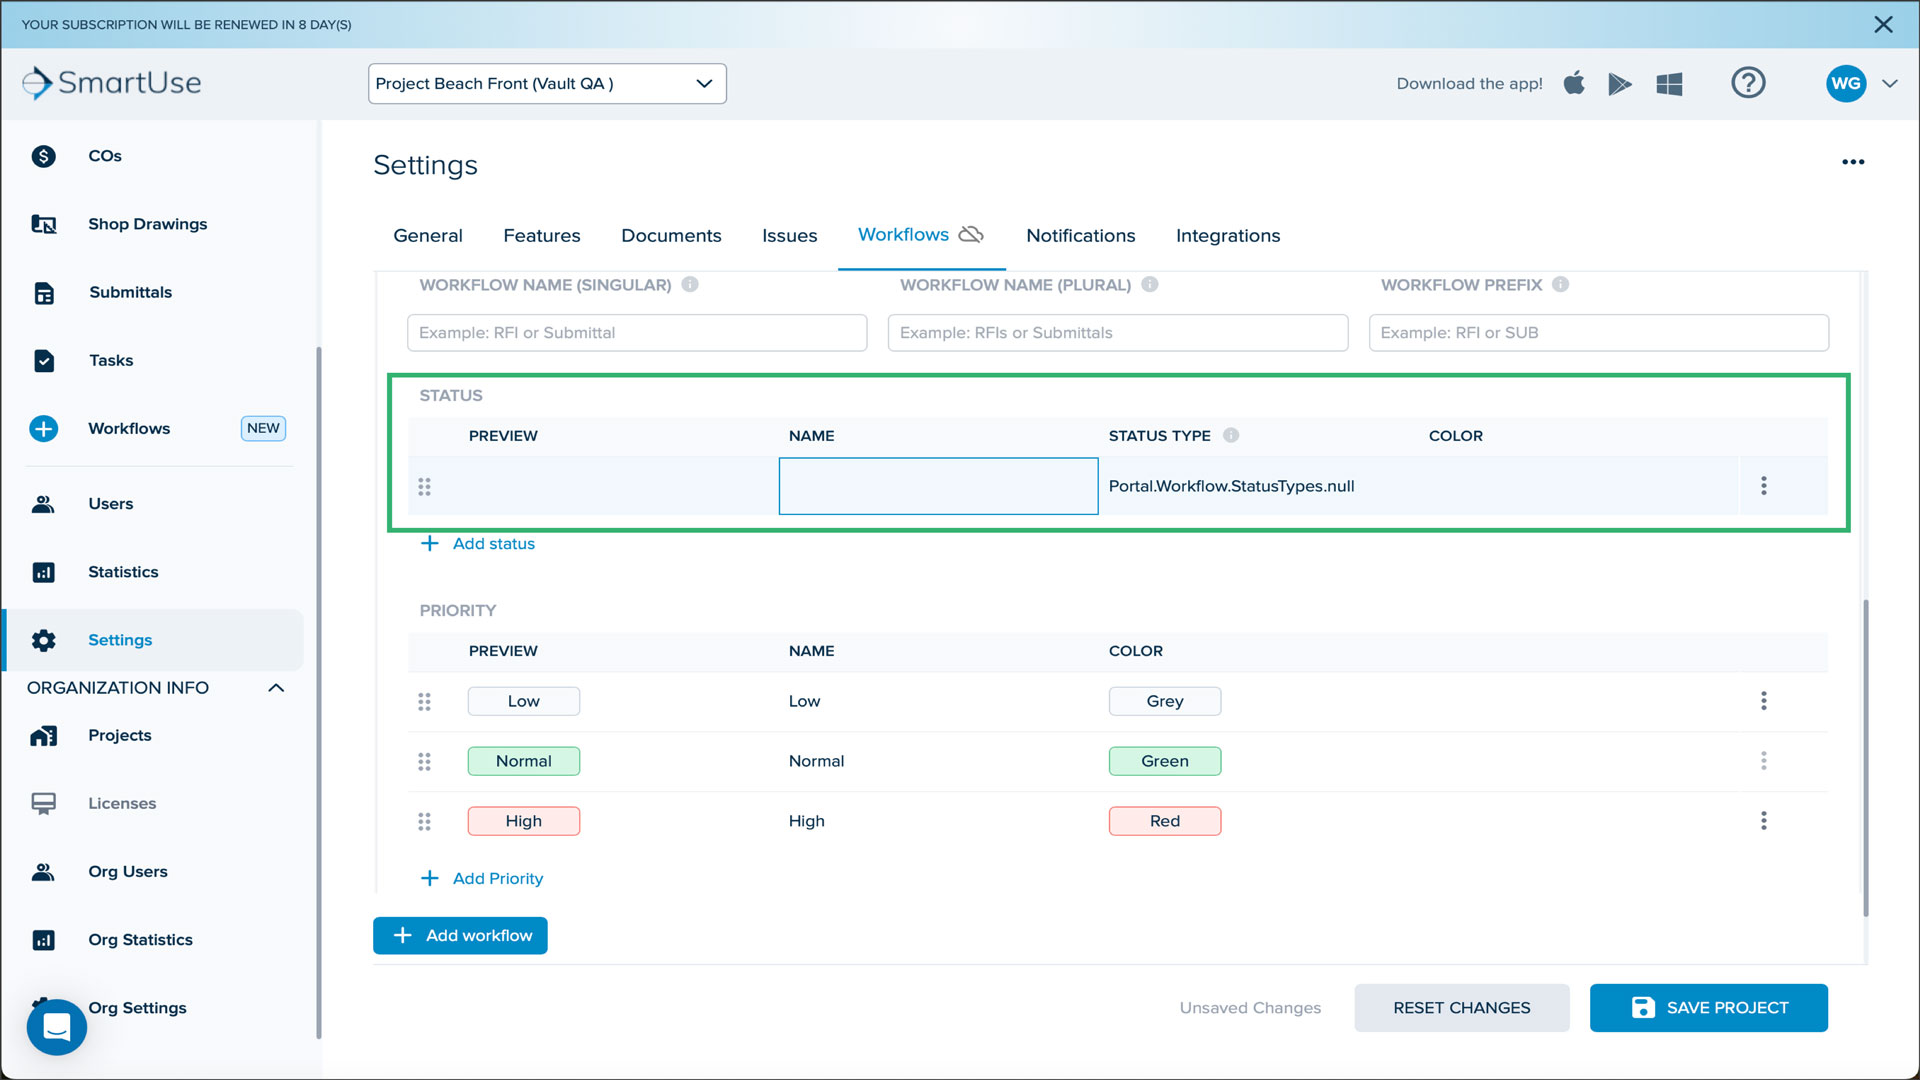The width and height of the screenshot is (1920, 1080).
Task: Switch to the Notifications tab
Action: coord(1080,235)
